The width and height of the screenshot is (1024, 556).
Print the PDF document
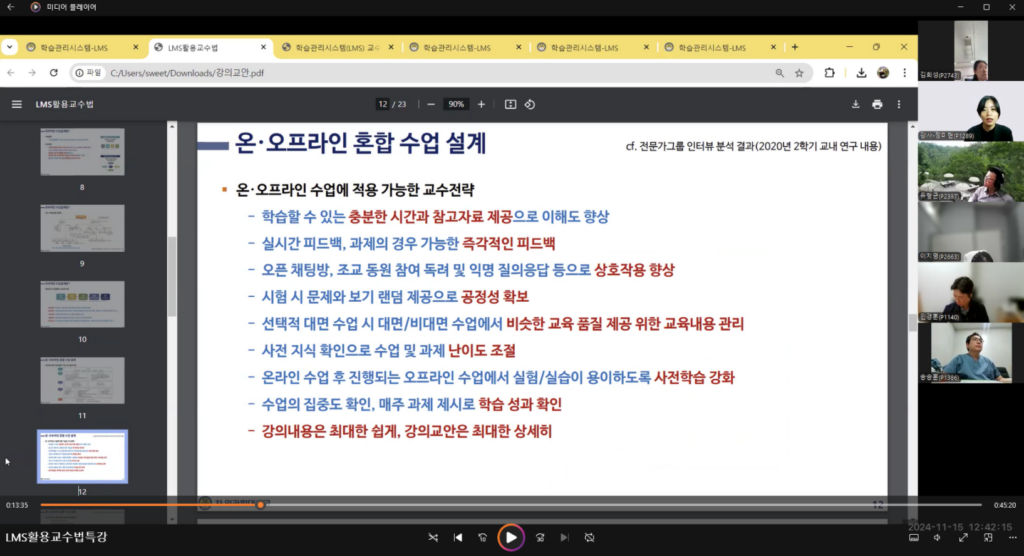[x=877, y=104]
